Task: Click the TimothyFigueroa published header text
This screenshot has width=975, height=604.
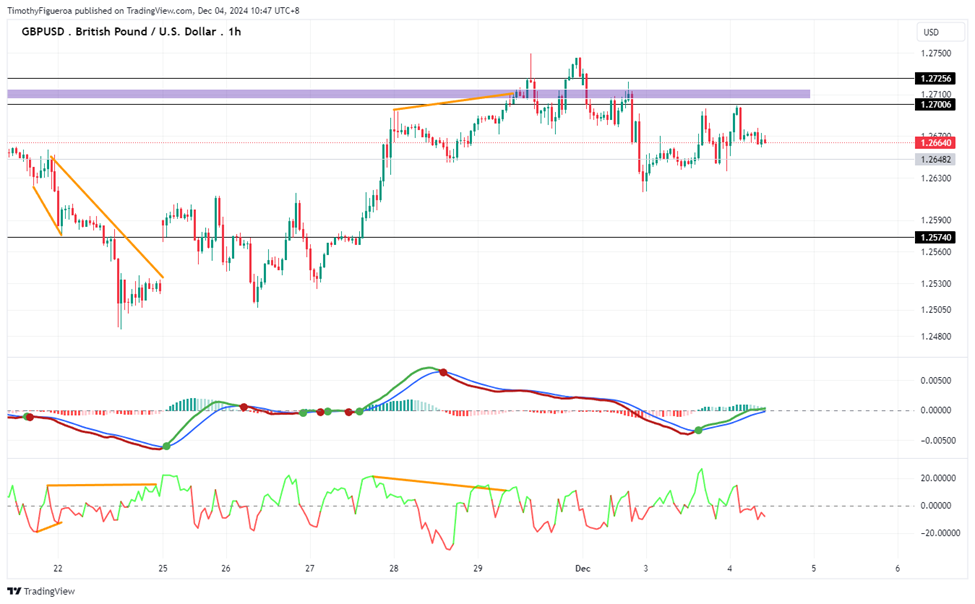Action: [153, 11]
